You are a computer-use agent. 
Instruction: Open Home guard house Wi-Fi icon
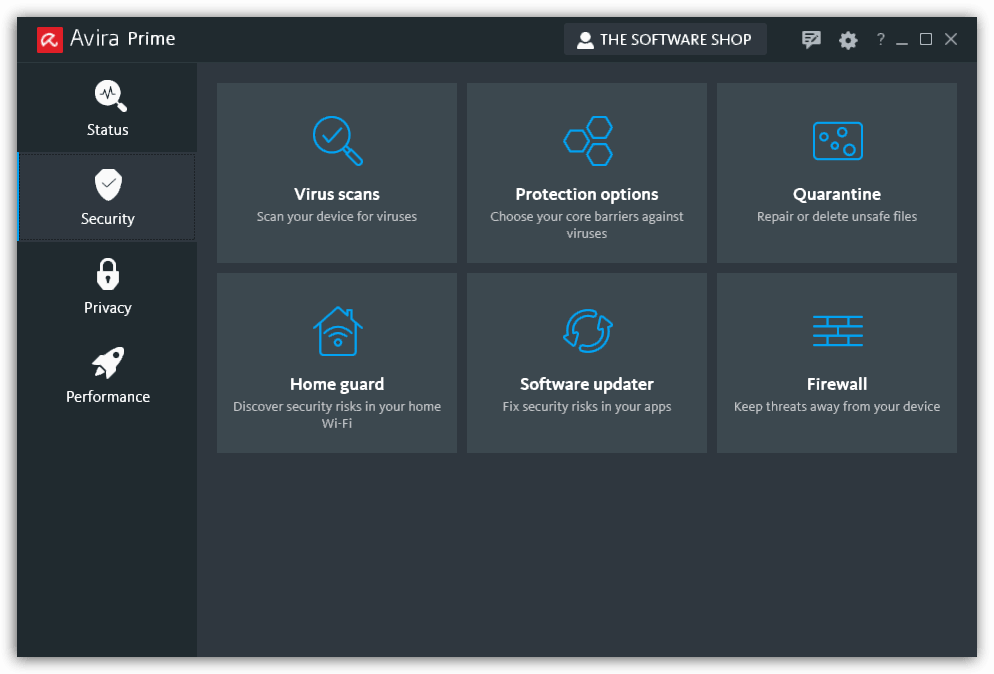(x=337, y=331)
